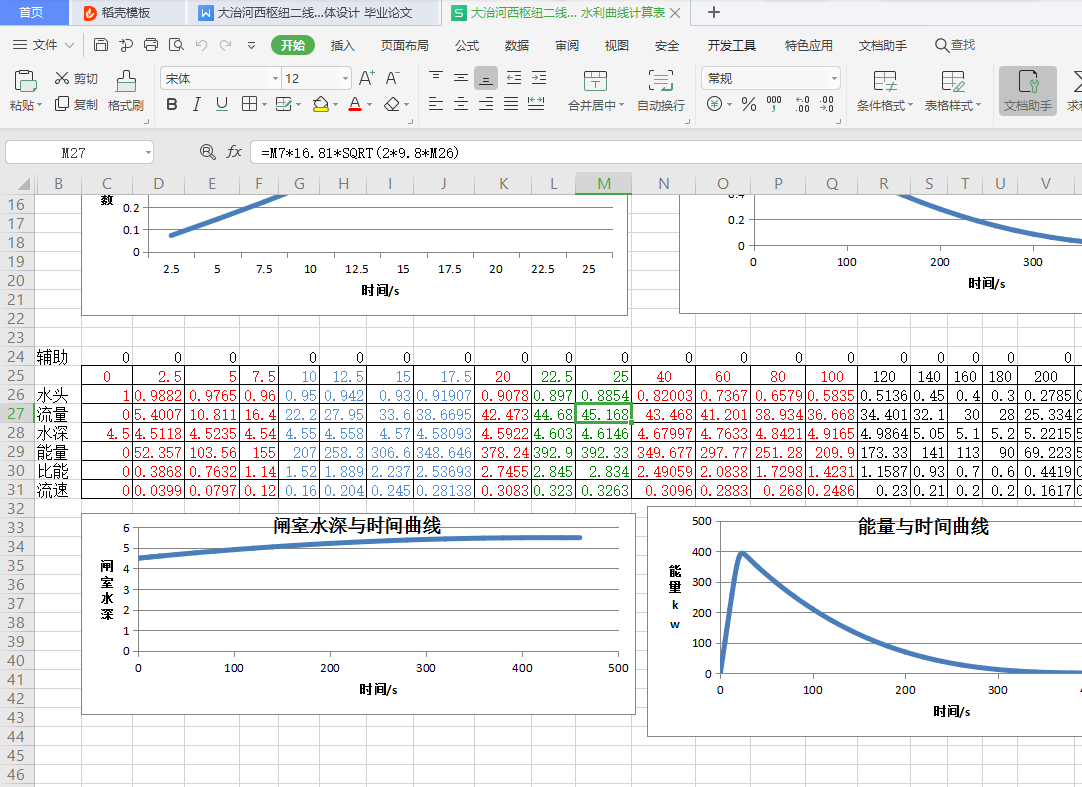Screen dimensions: 1082x787
Task: Expand the Name Box dropdown
Action: tap(148, 153)
